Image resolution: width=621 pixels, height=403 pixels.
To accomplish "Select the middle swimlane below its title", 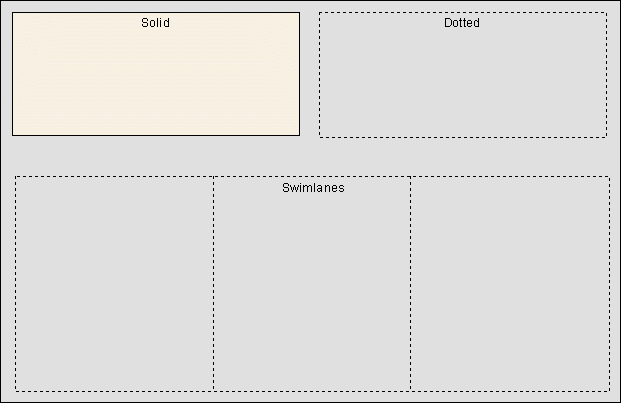I will 312,293.
